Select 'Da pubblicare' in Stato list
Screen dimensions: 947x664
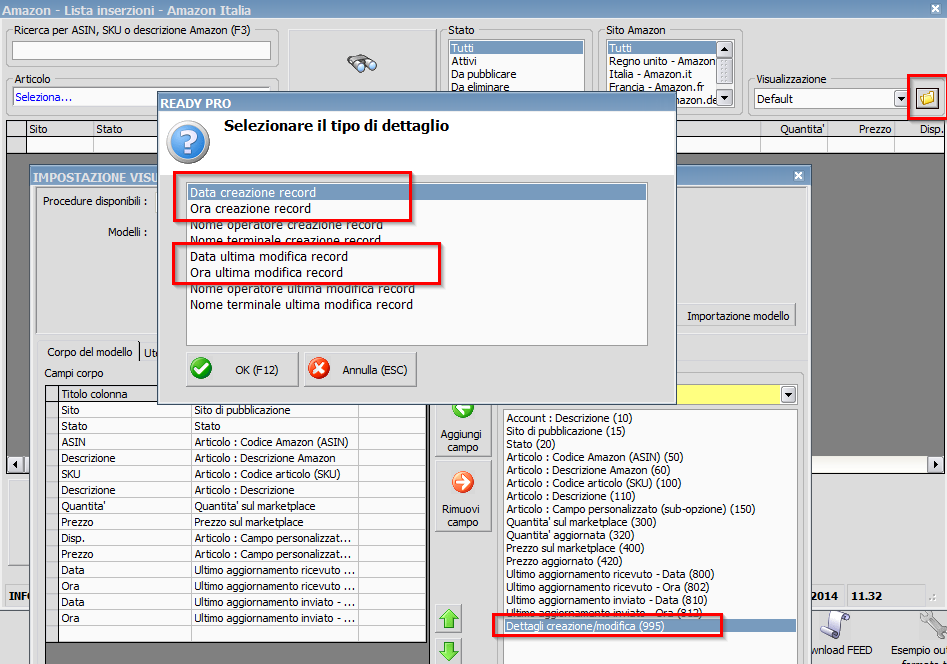tap(516, 74)
